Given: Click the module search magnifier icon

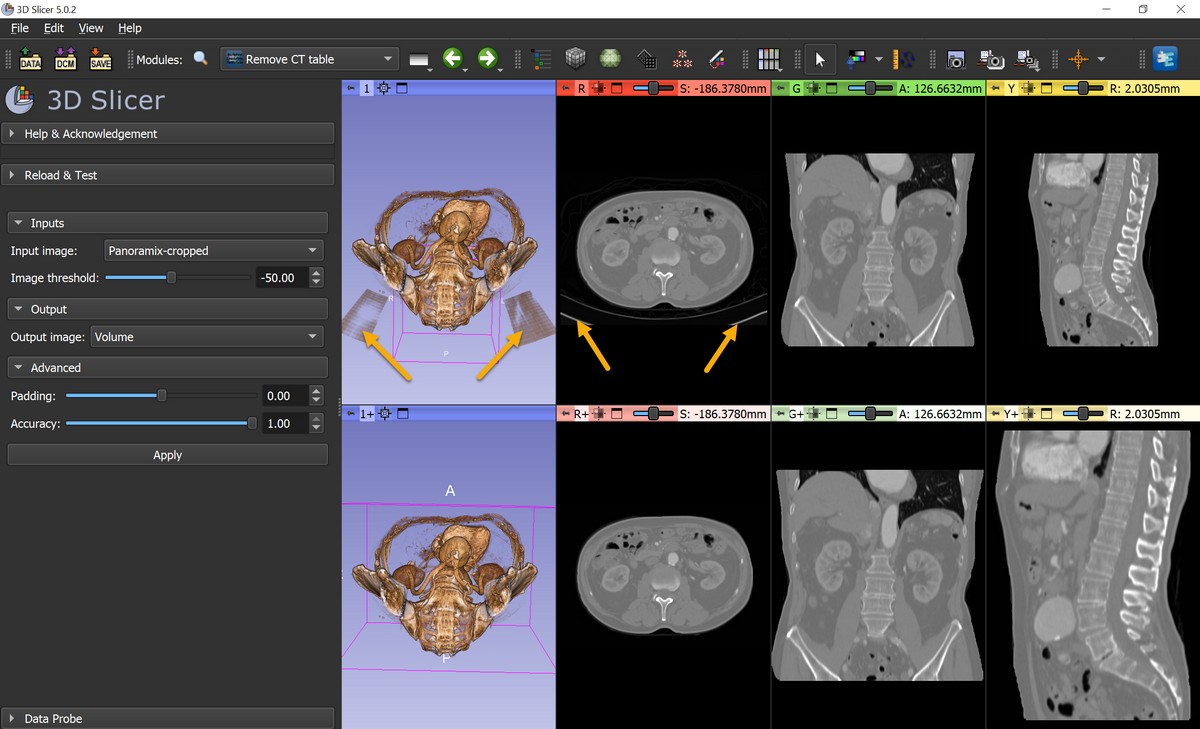Looking at the screenshot, I should click(x=201, y=59).
